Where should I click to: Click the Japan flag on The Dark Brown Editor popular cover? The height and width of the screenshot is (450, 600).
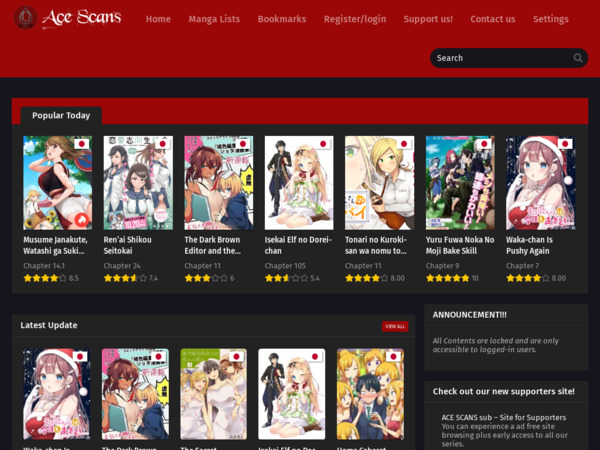tap(242, 144)
